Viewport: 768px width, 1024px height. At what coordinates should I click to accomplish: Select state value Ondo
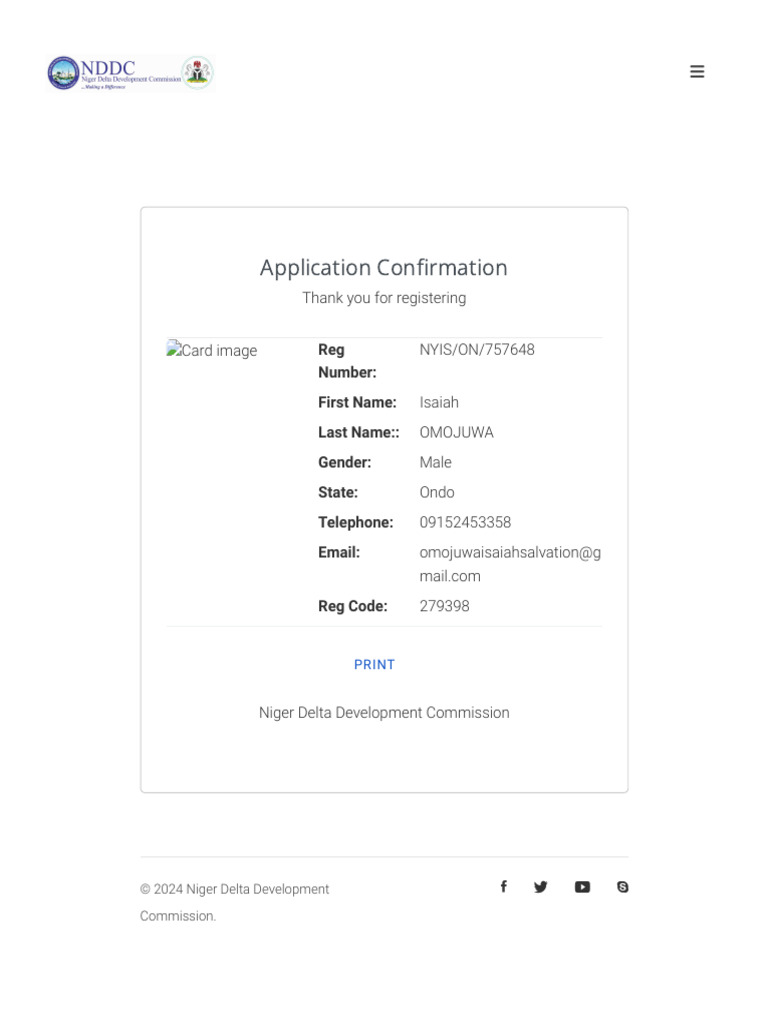point(437,492)
